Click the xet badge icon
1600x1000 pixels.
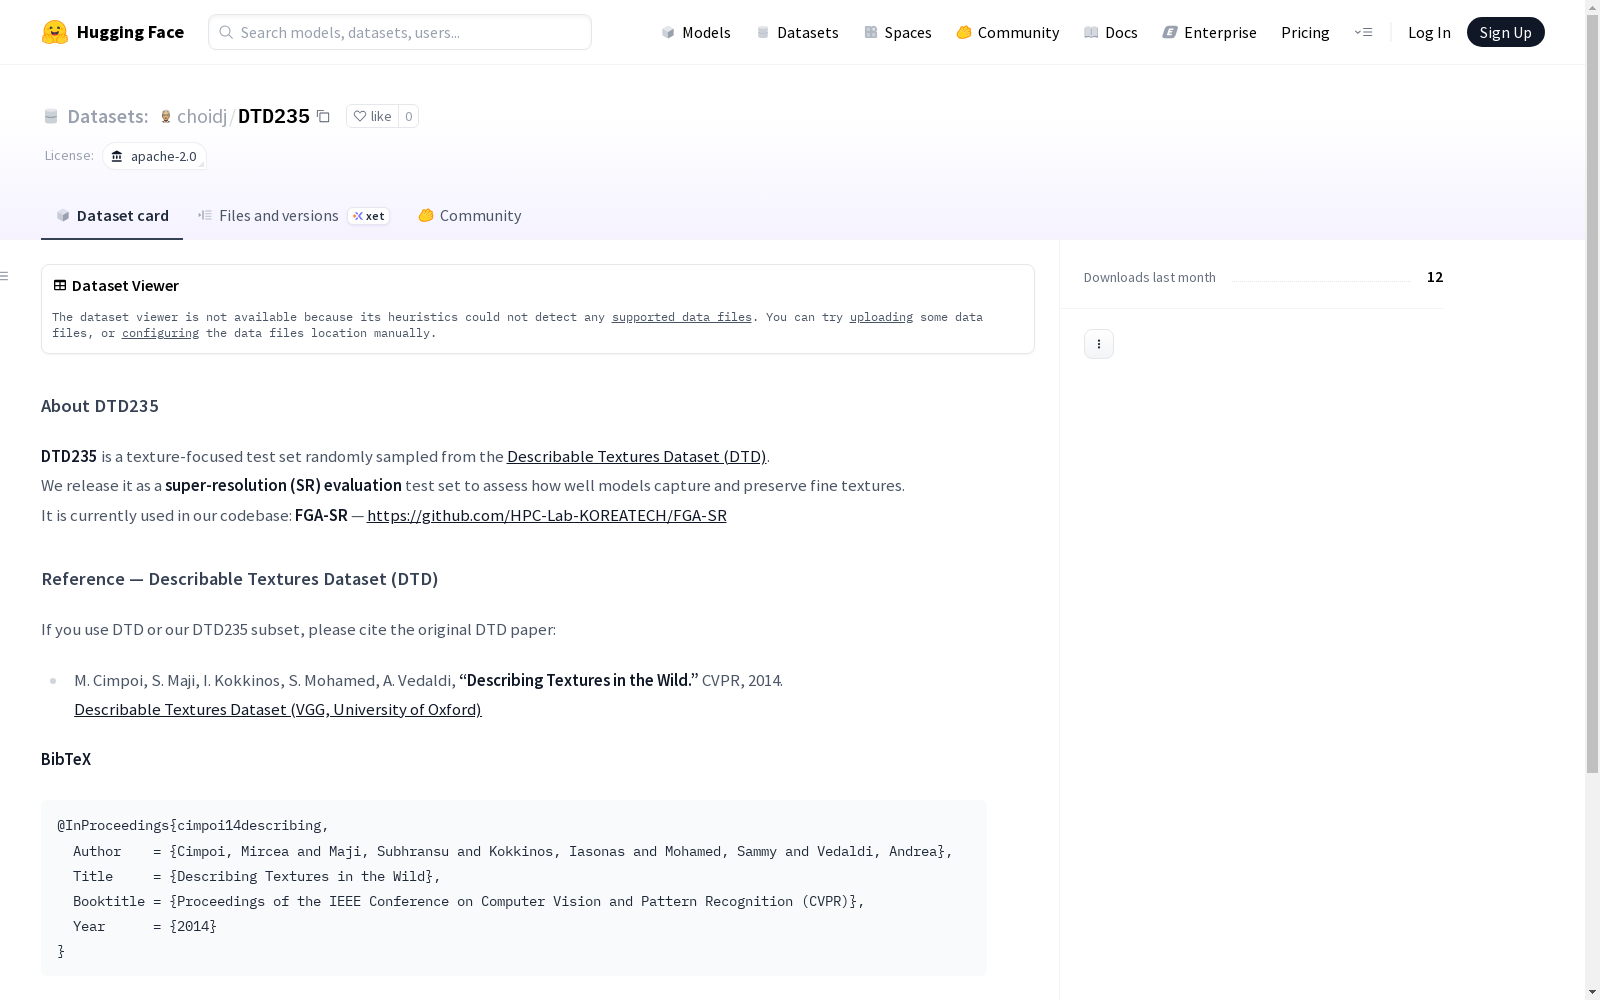tap(369, 216)
